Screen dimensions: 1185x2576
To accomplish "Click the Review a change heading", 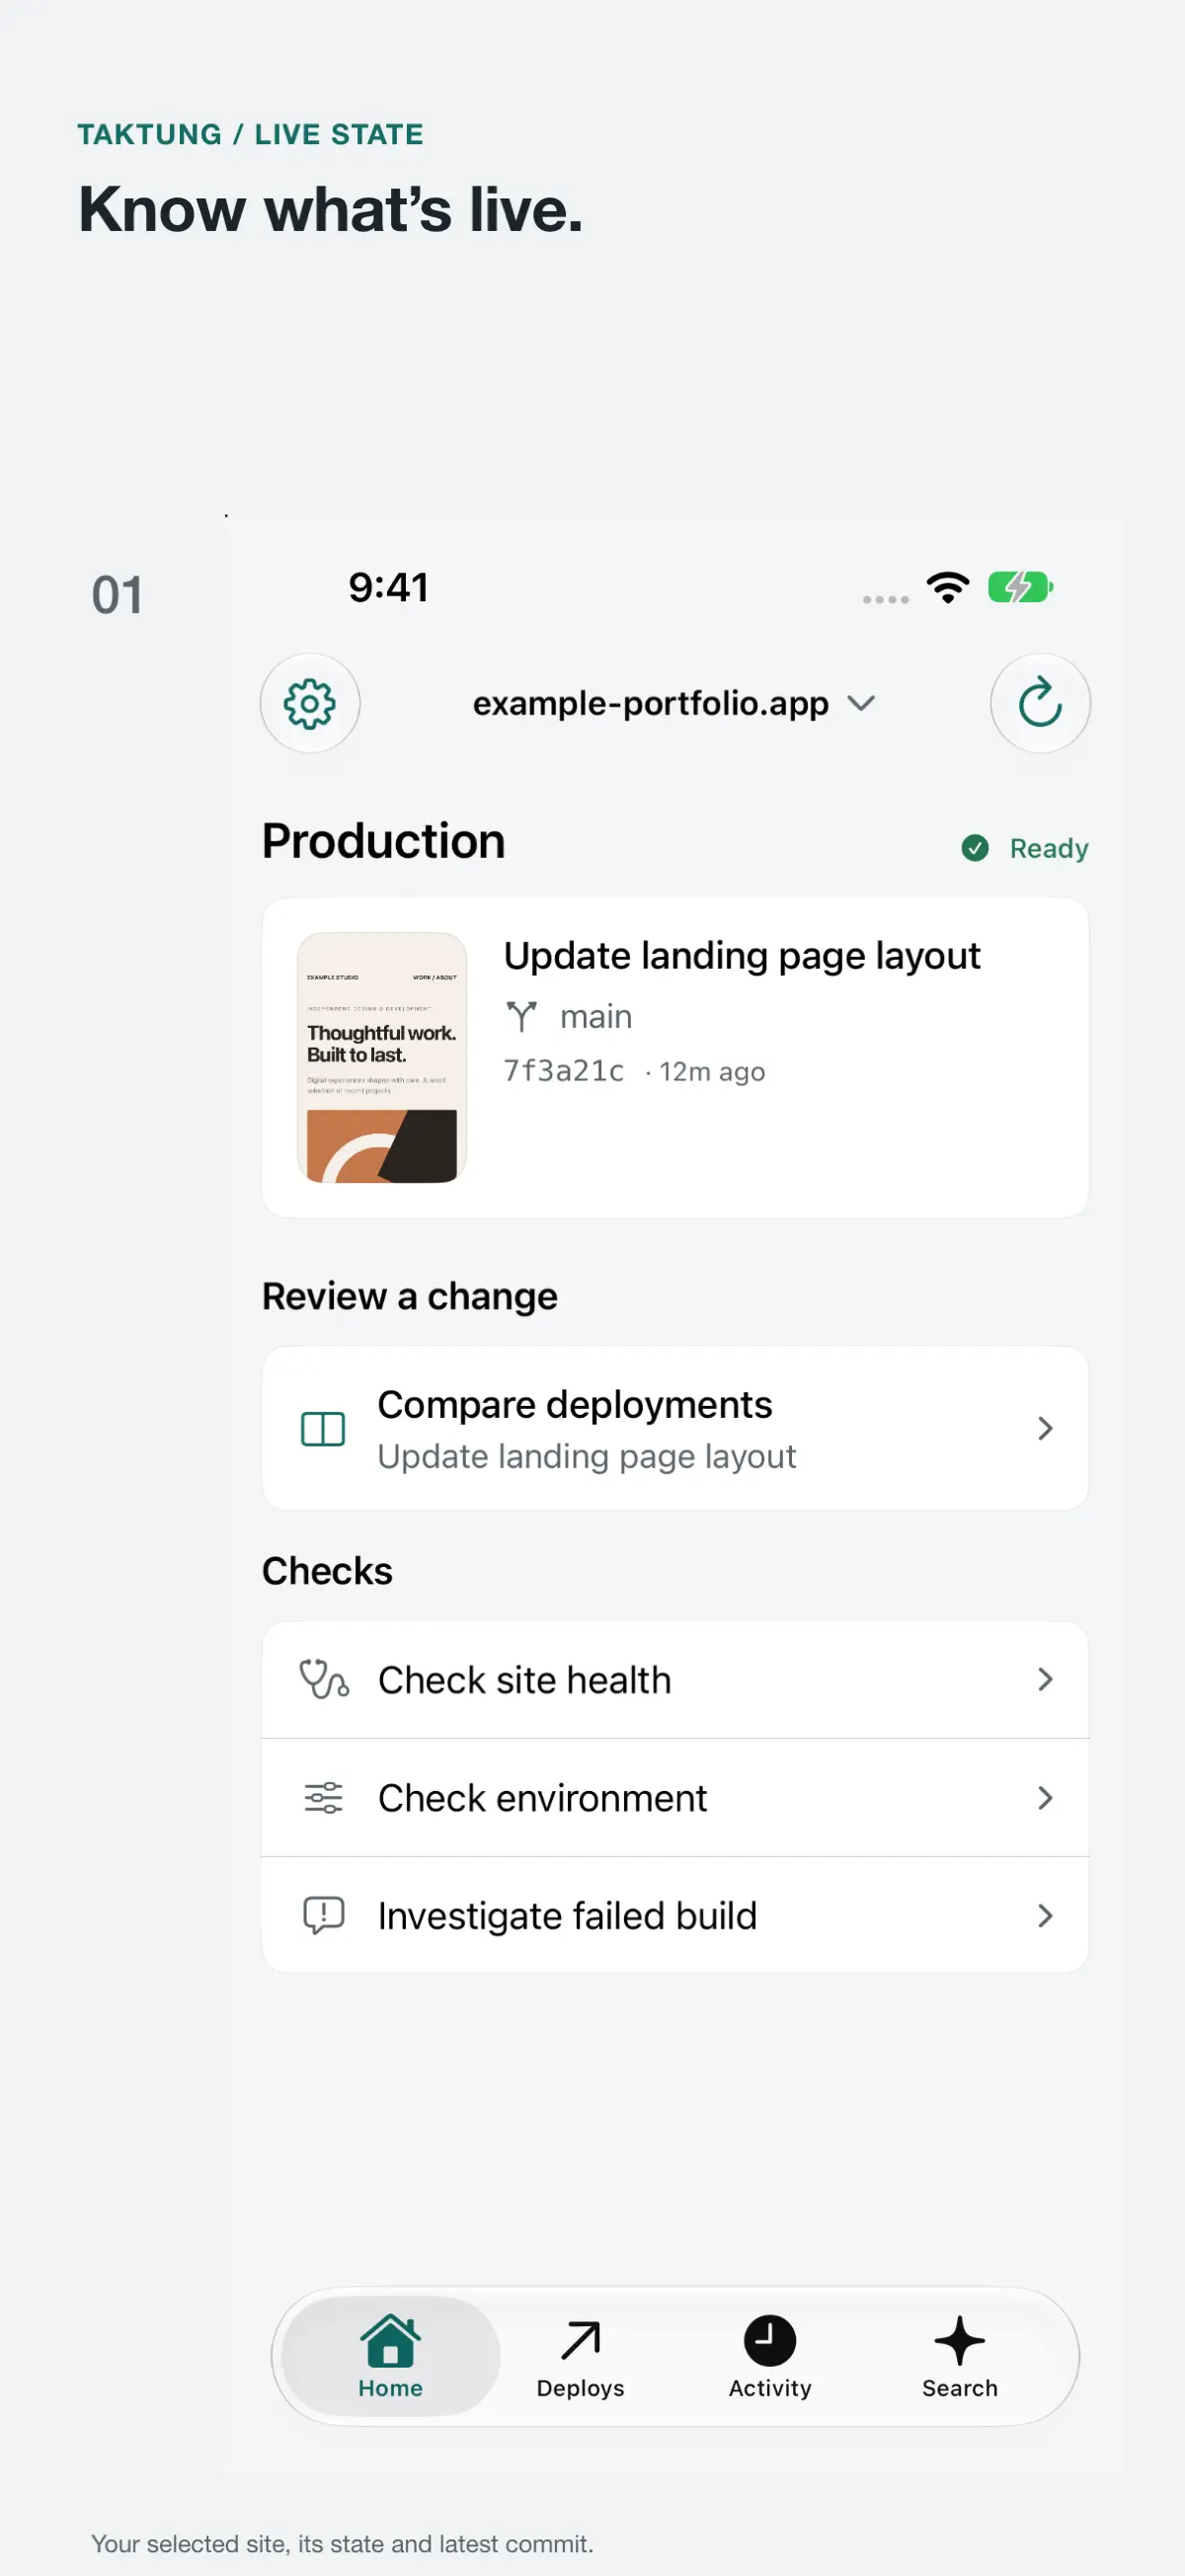I will tap(409, 1297).
